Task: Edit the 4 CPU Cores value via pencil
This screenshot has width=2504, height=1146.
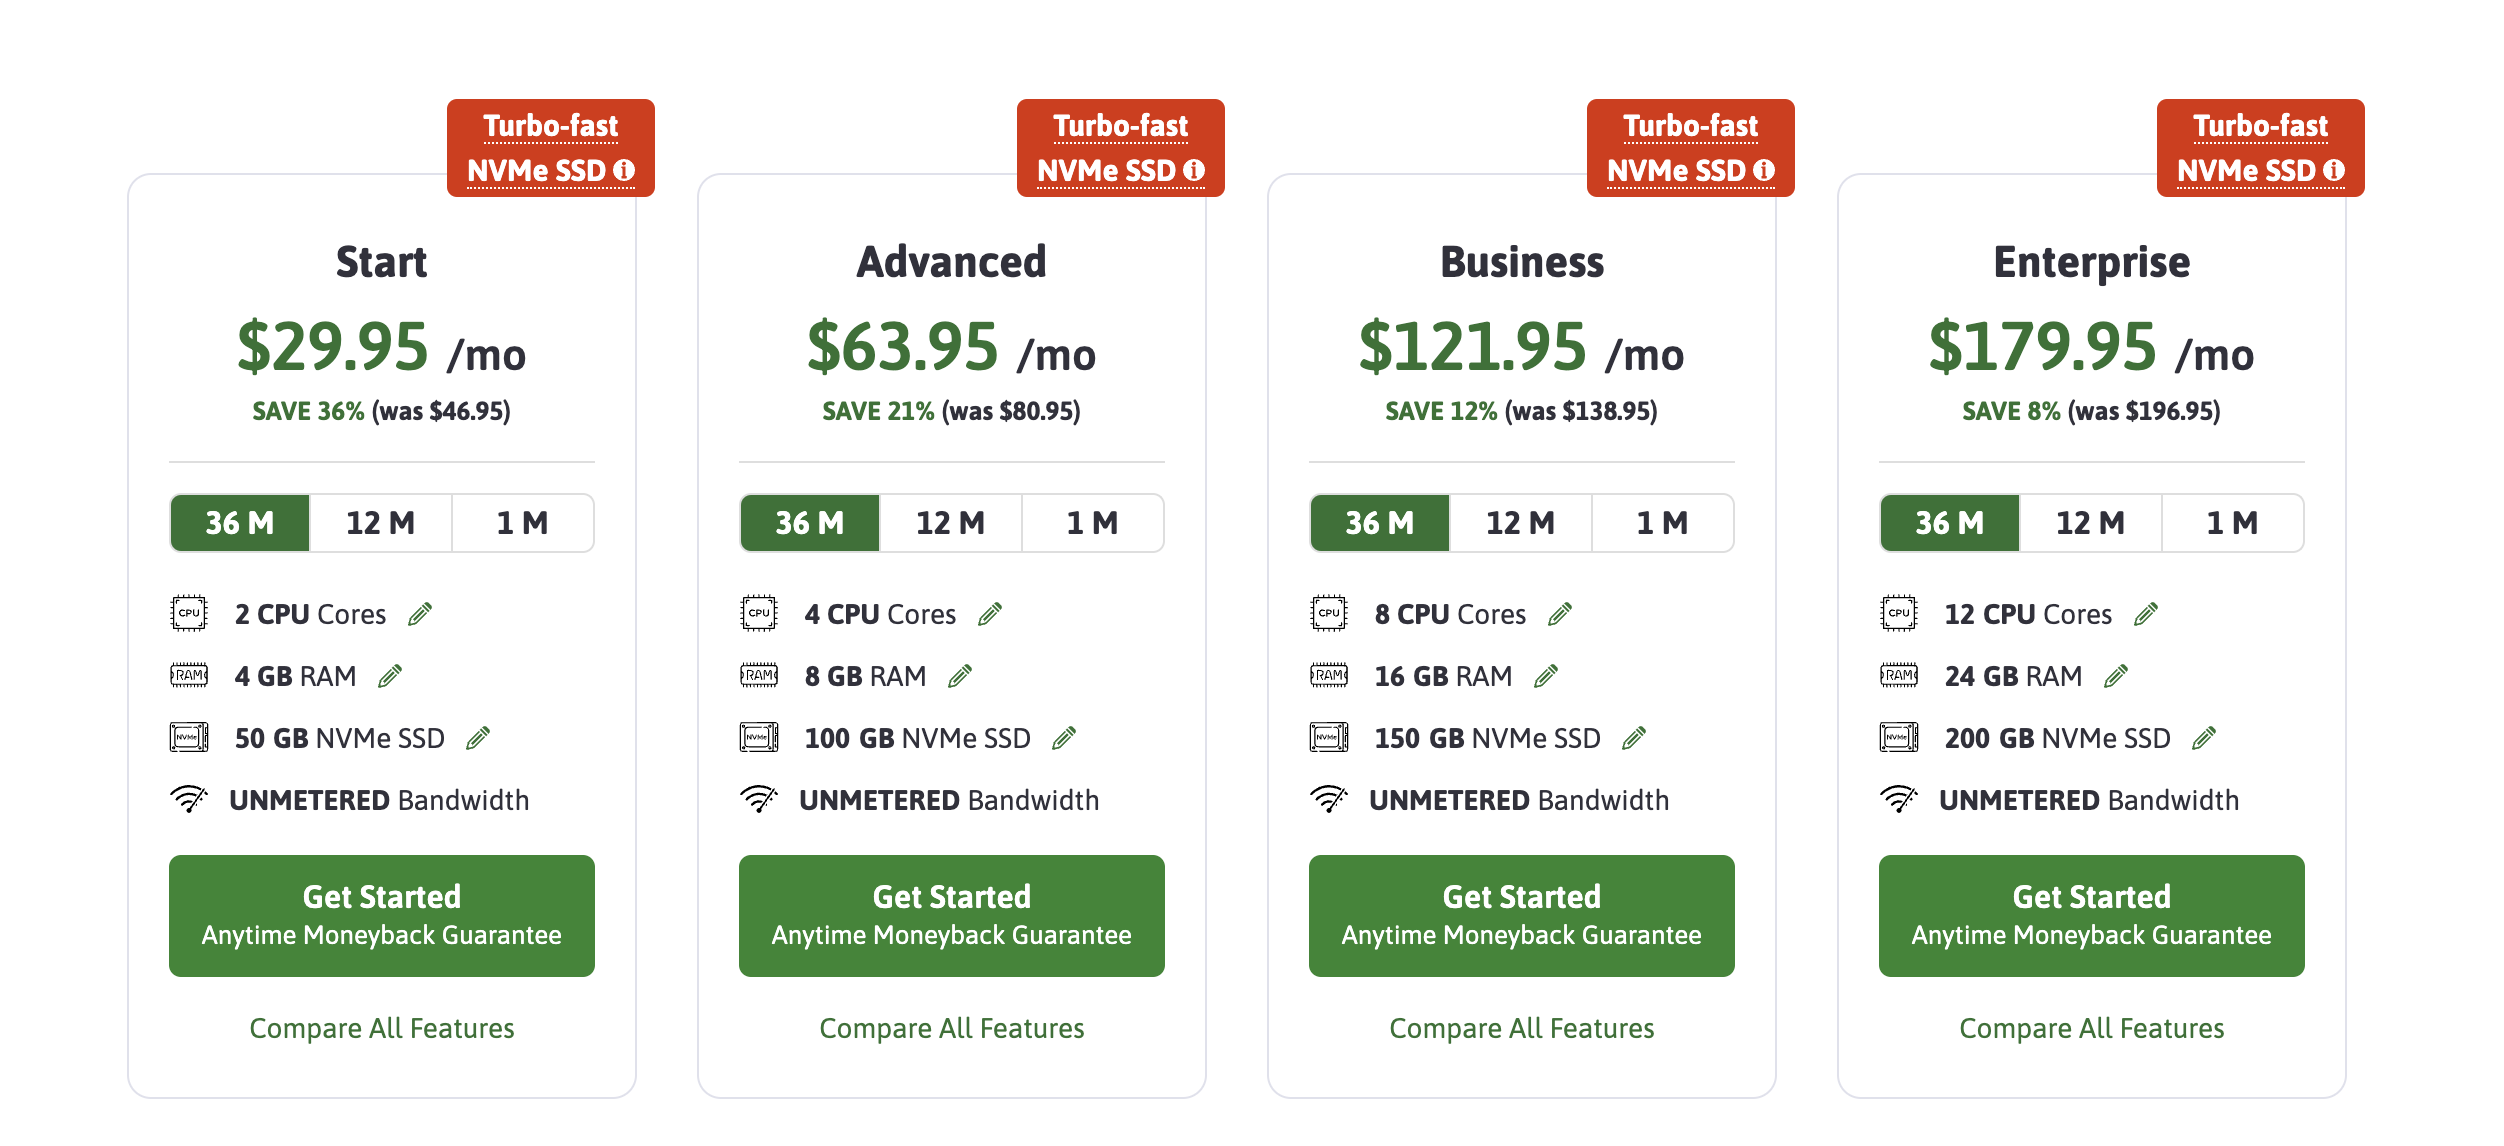Action: click(990, 614)
